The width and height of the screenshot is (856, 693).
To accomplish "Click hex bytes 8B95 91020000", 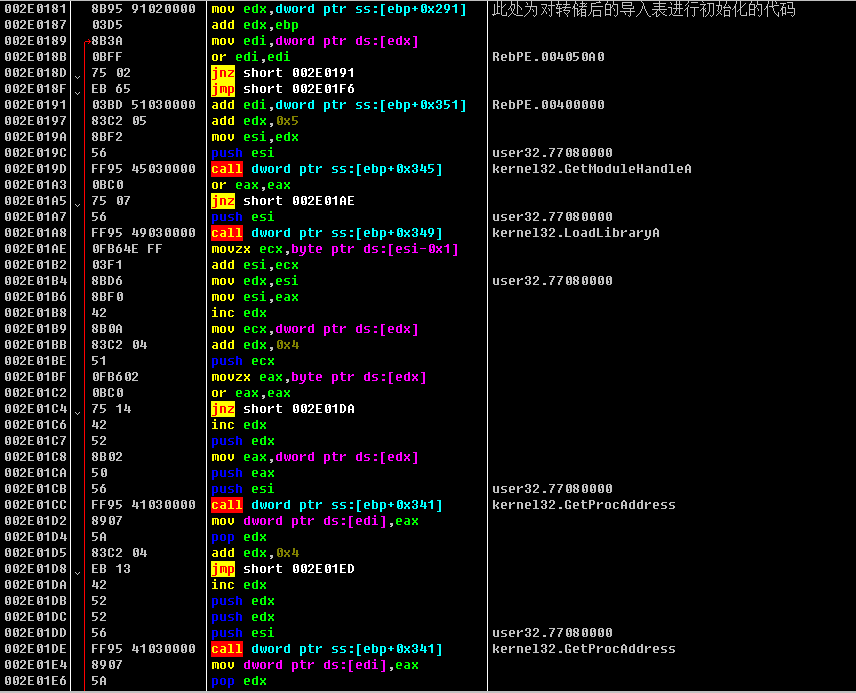I will [x=143, y=9].
